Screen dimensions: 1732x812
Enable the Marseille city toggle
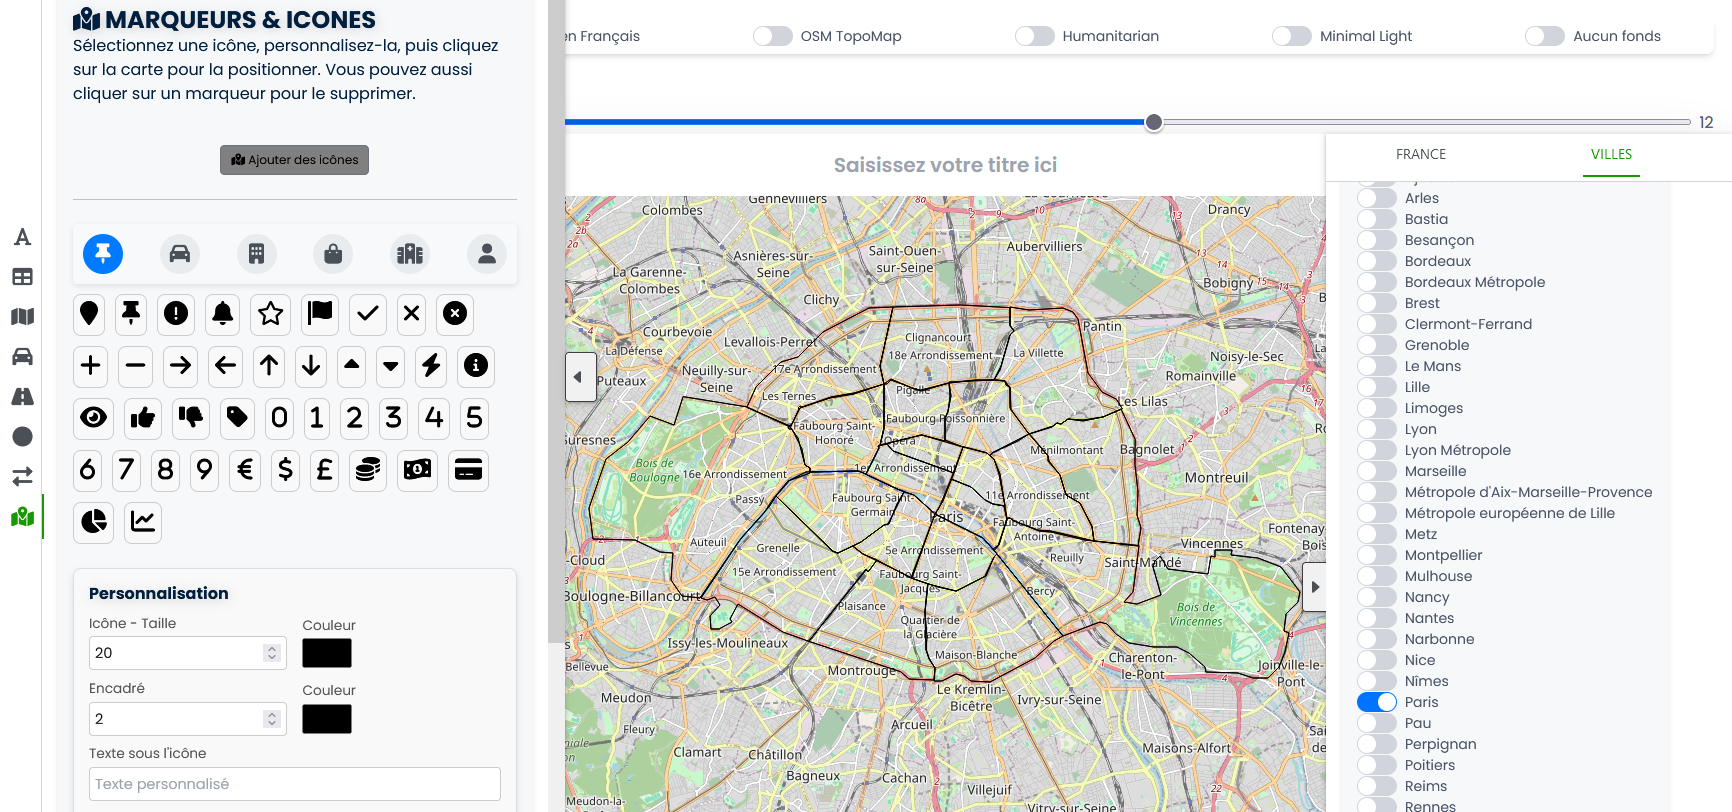(1377, 471)
